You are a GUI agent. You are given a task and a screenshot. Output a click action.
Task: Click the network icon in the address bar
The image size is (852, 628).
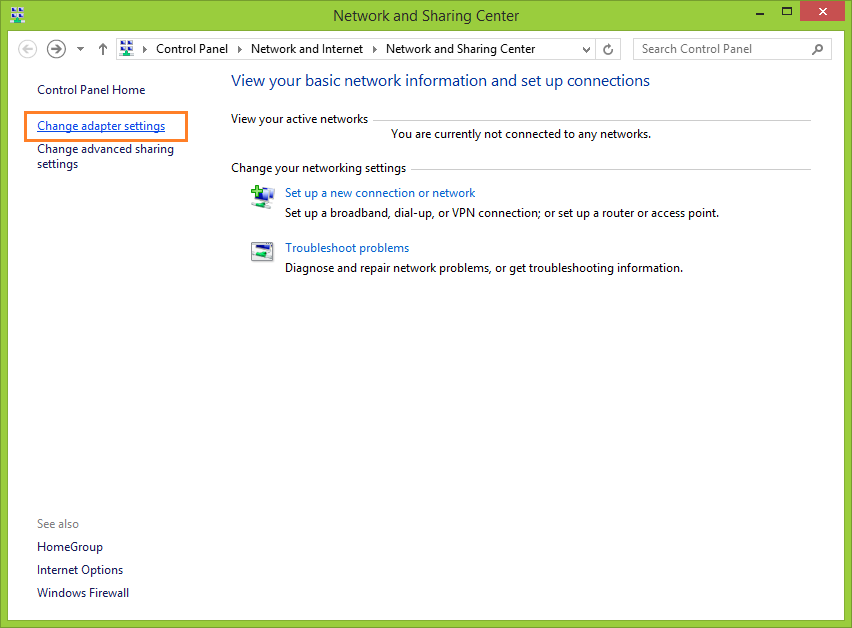point(127,48)
